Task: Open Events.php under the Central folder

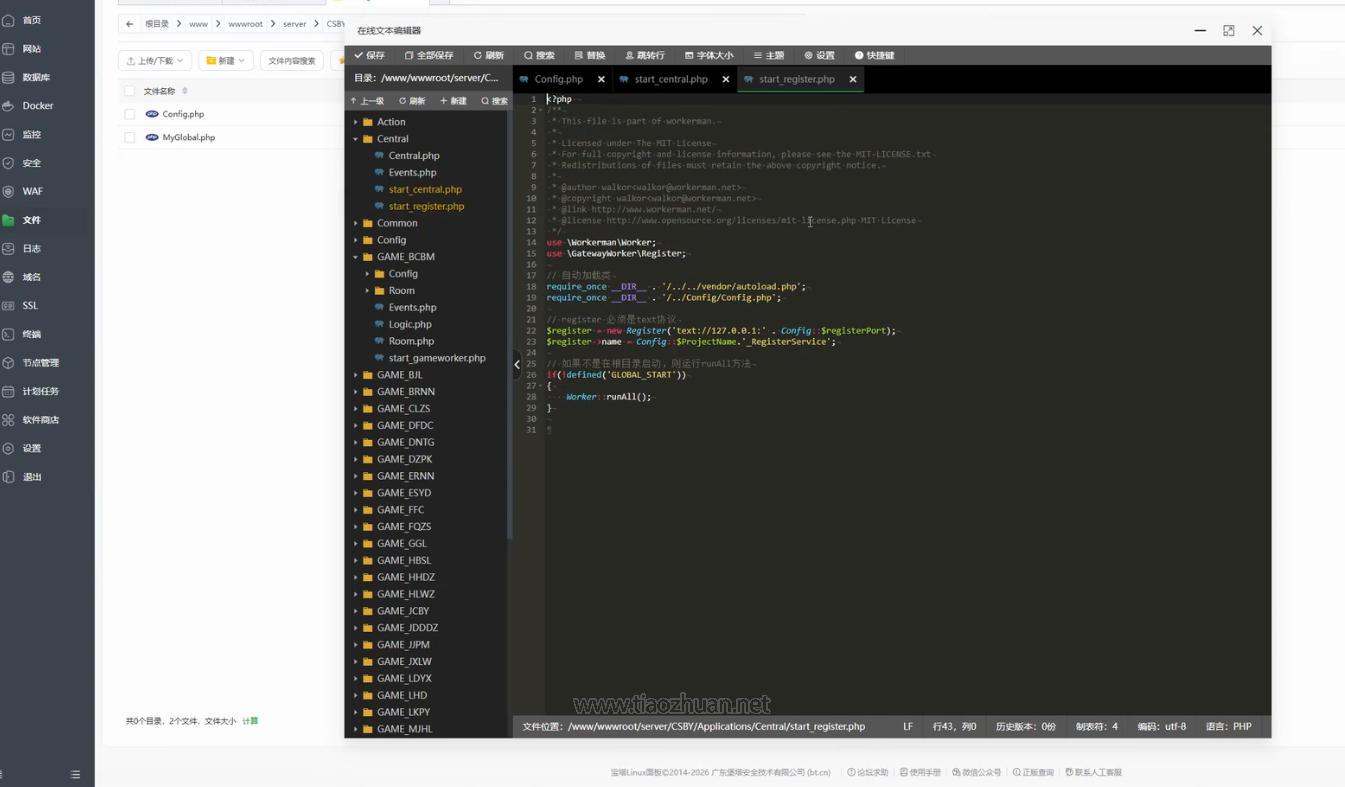Action: pos(412,172)
